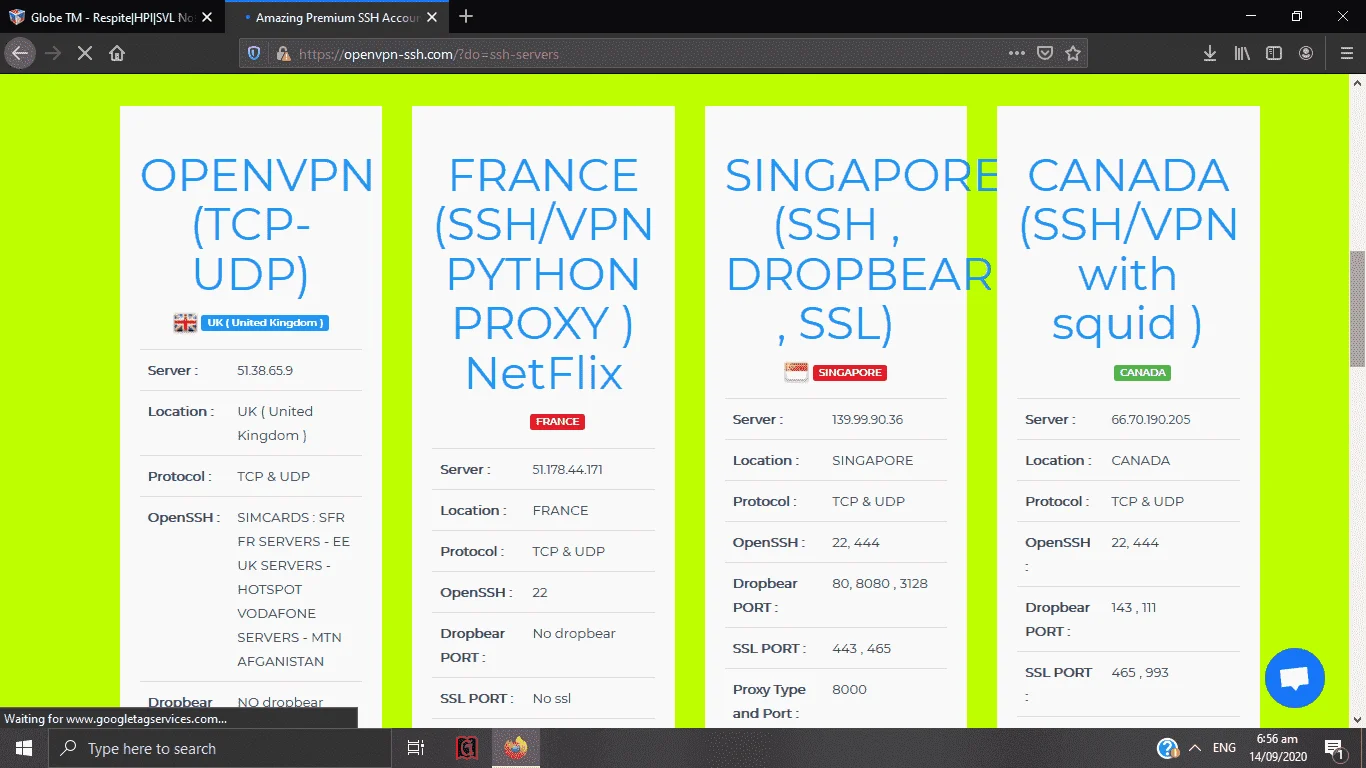Open the Windows notification center
1366x768 pixels.
[x=1333, y=748]
